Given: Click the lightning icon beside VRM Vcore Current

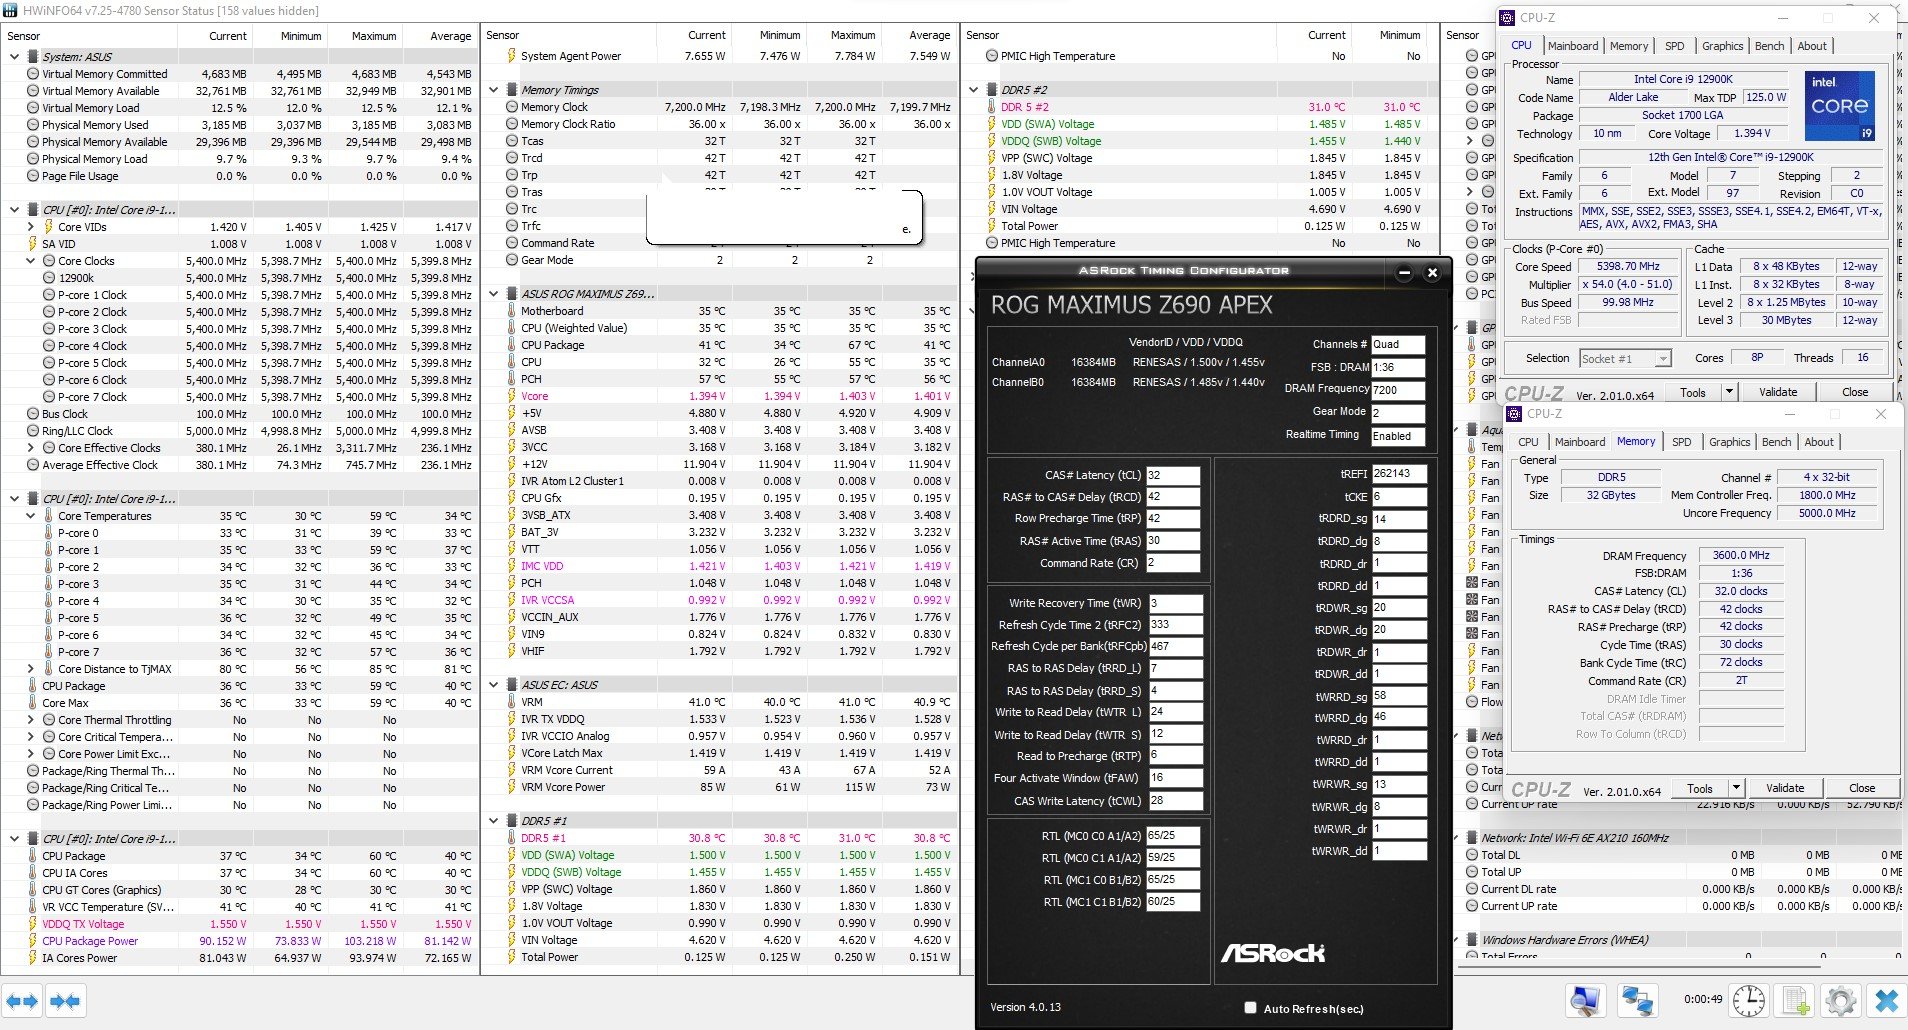Looking at the screenshot, I should pos(512,770).
